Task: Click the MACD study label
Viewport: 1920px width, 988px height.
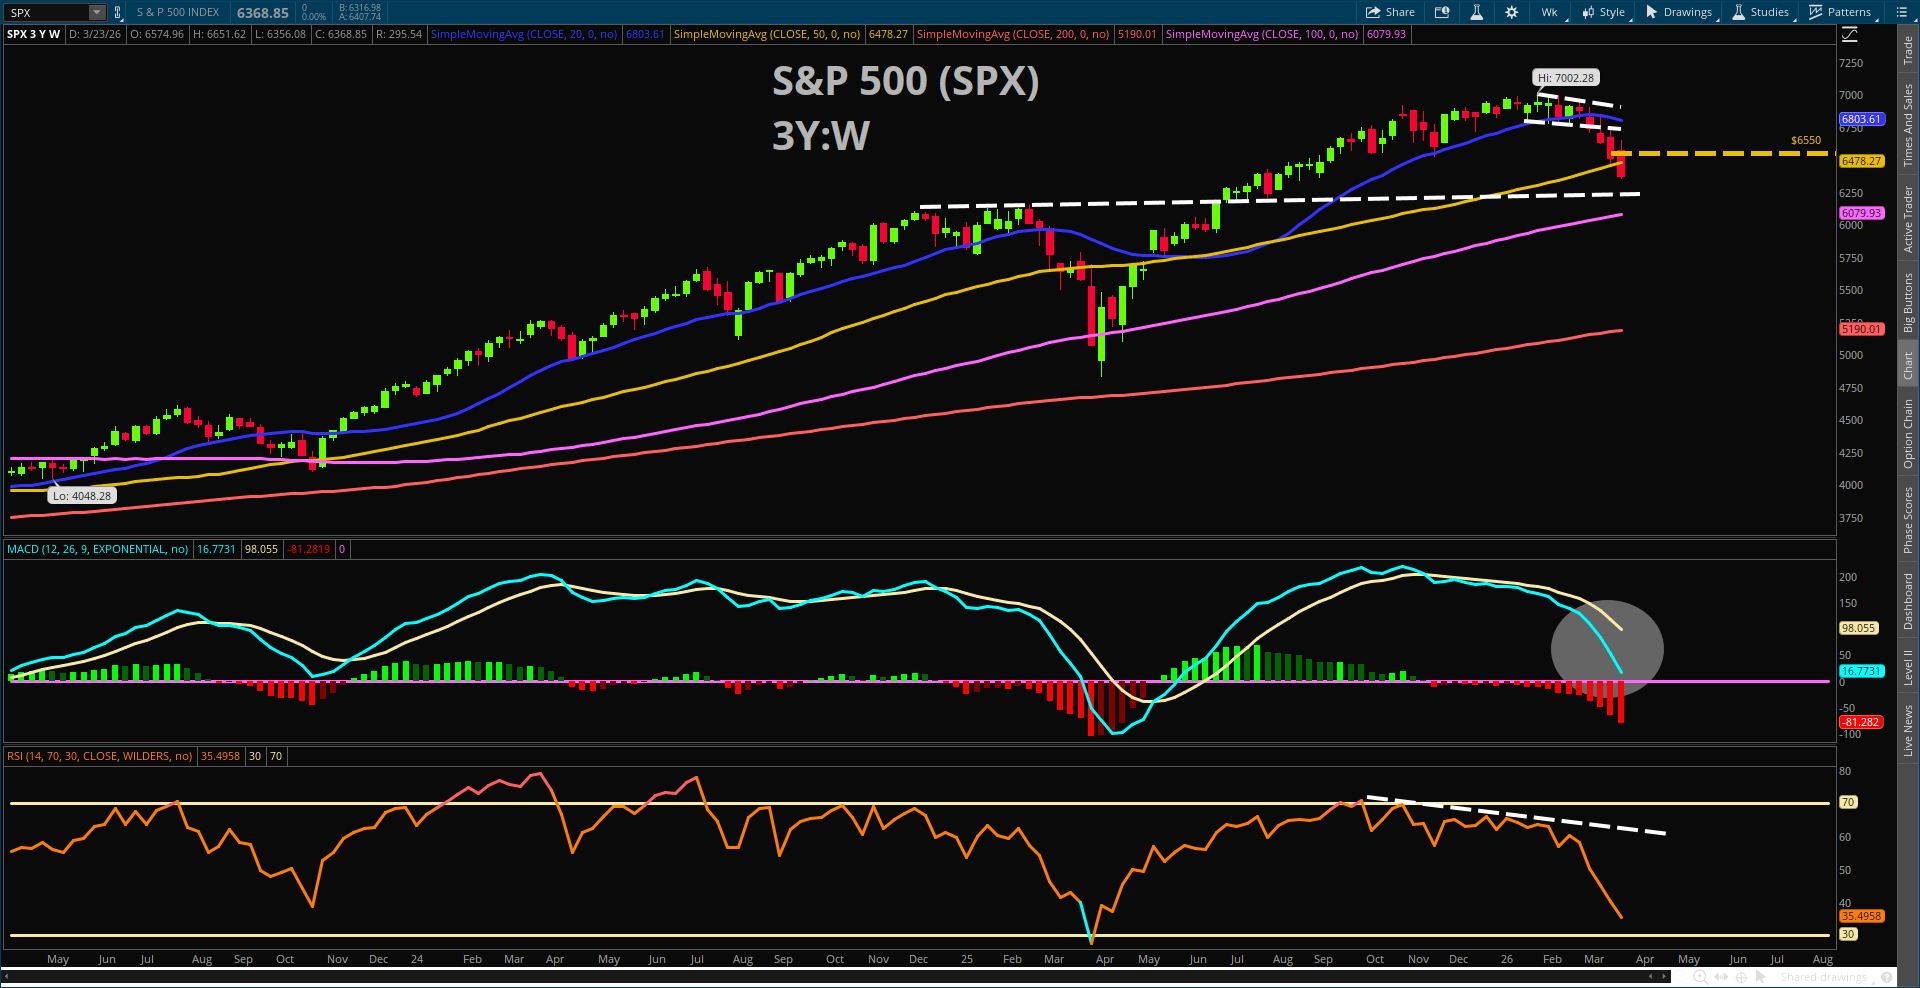Action: [98, 549]
